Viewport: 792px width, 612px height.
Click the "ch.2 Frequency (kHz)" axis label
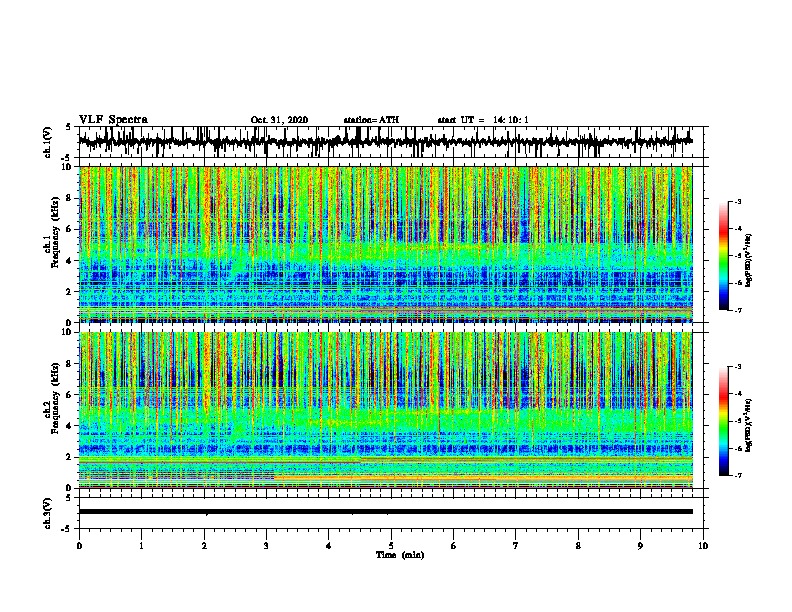[52, 398]
